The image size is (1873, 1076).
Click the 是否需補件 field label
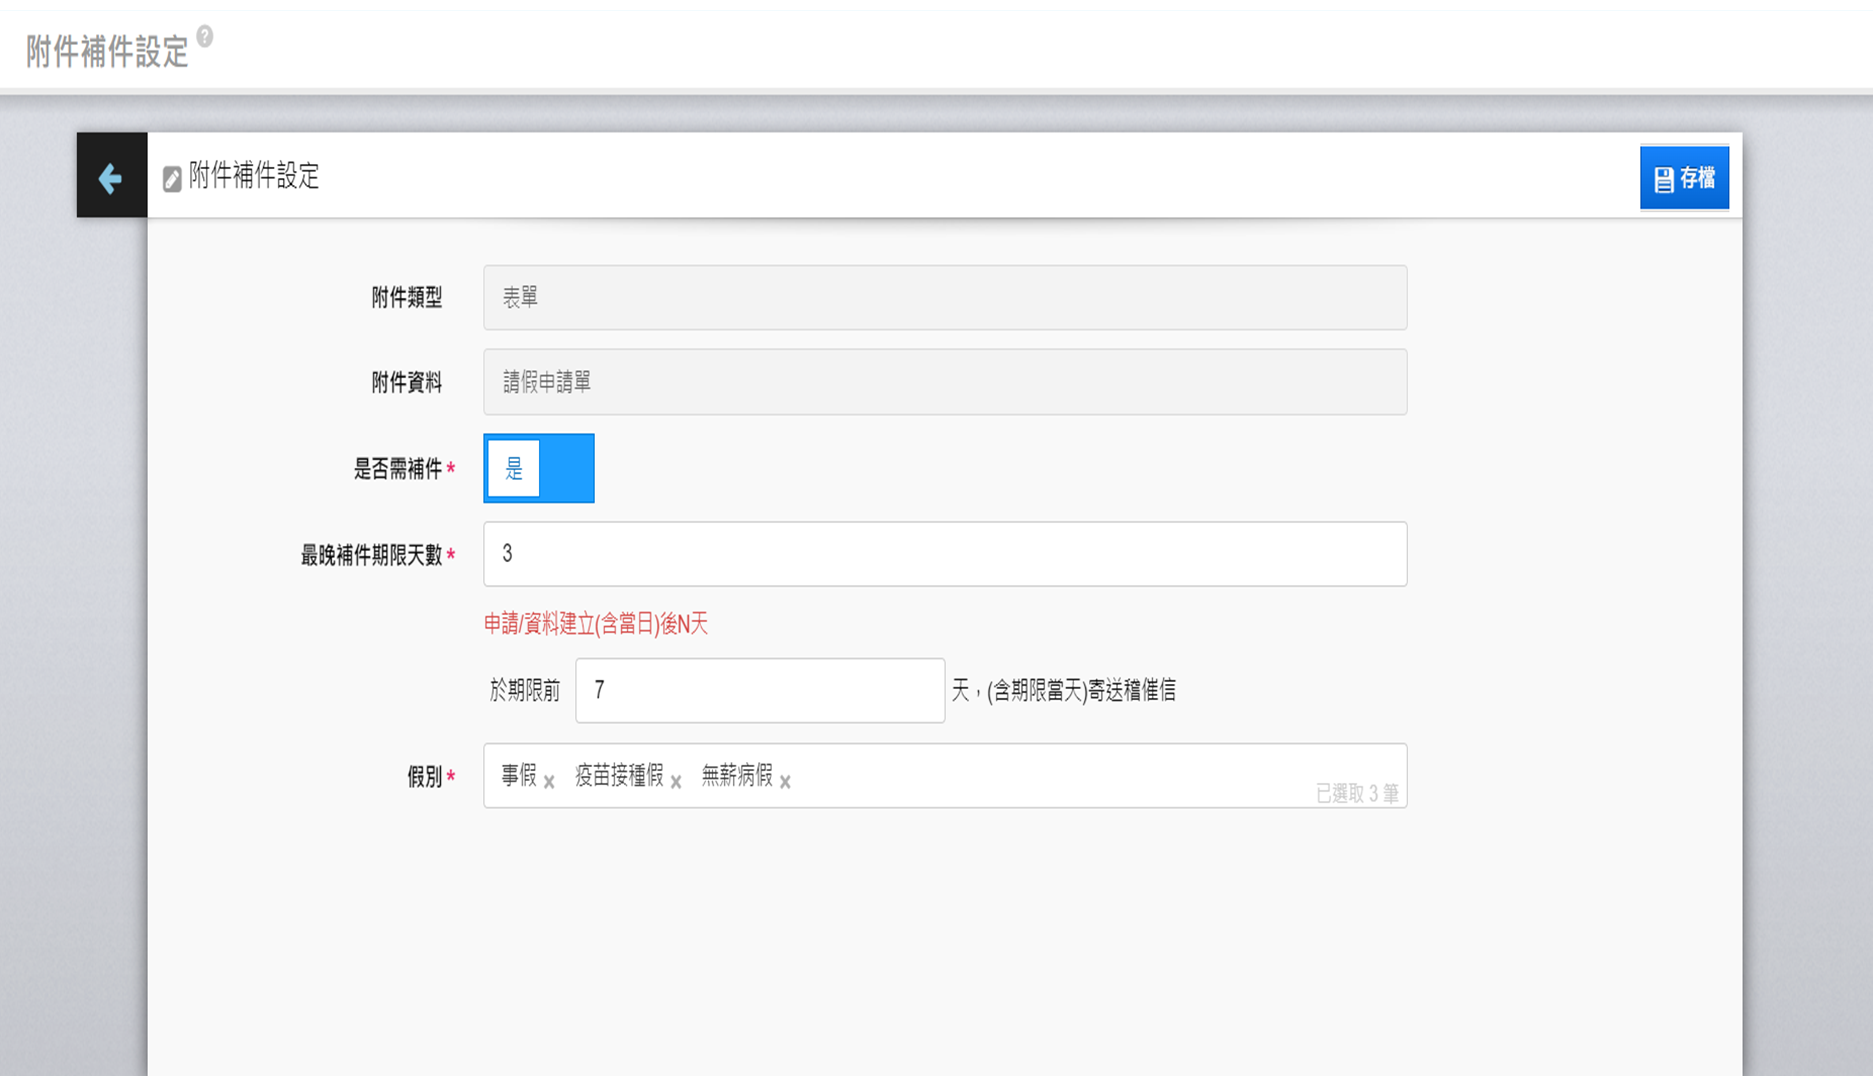397,469
